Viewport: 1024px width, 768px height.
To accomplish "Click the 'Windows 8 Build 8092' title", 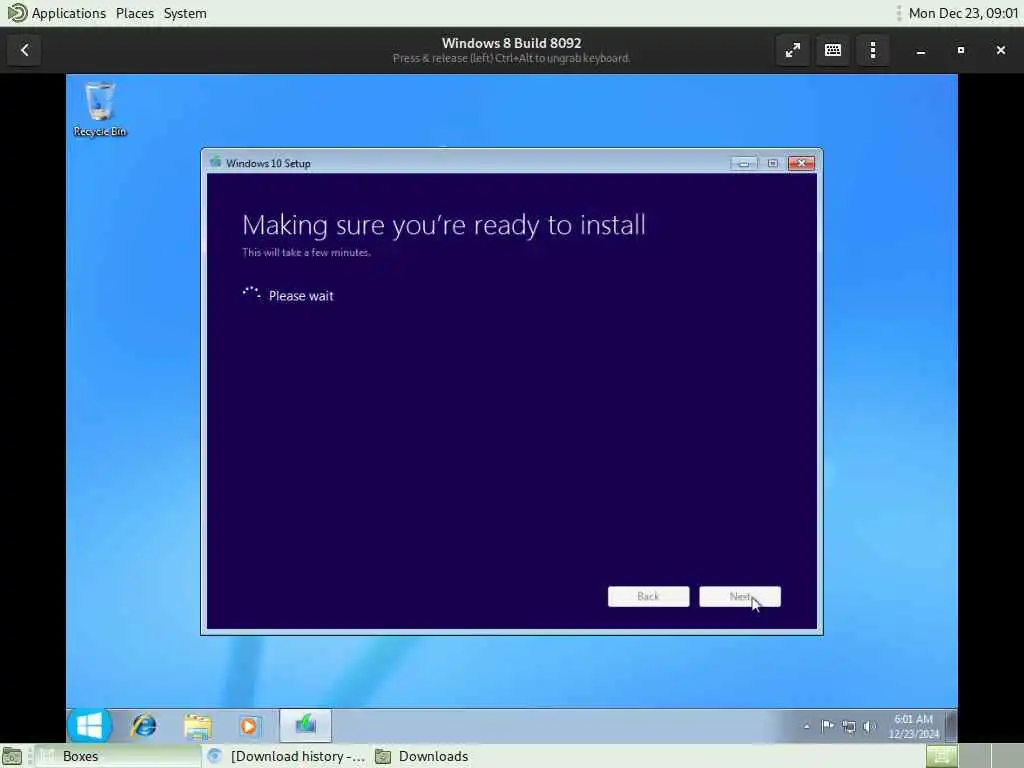I will [511, 43].
